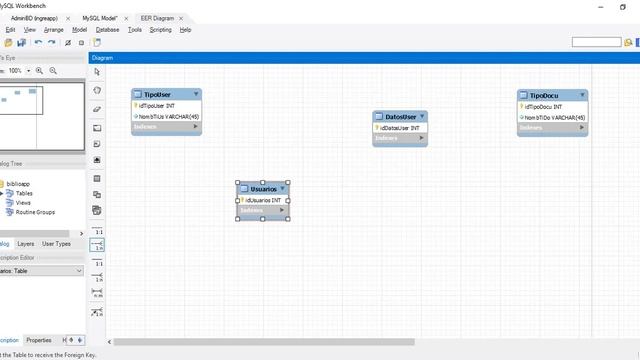Click the Bird's Eye minimap thumbnail
Screen dimensions: 640x360
point(42,117)
